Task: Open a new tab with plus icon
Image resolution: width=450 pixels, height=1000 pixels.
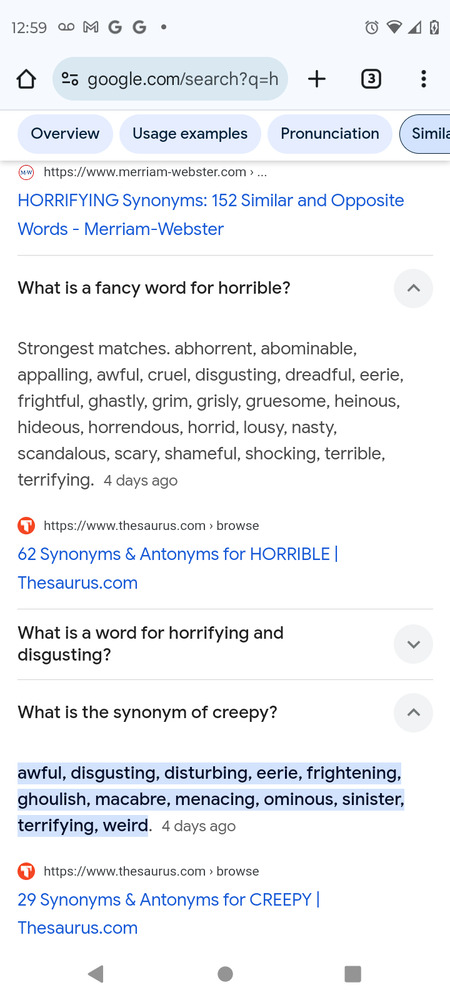Action: (316, 79)
